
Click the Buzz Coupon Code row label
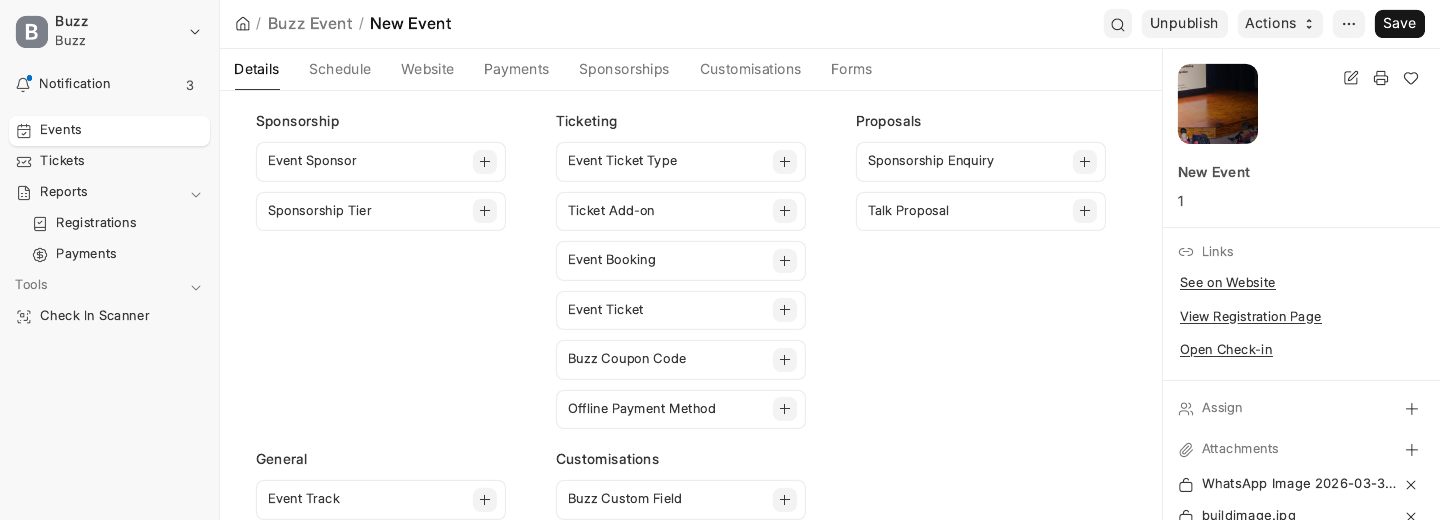coord(627,359)
